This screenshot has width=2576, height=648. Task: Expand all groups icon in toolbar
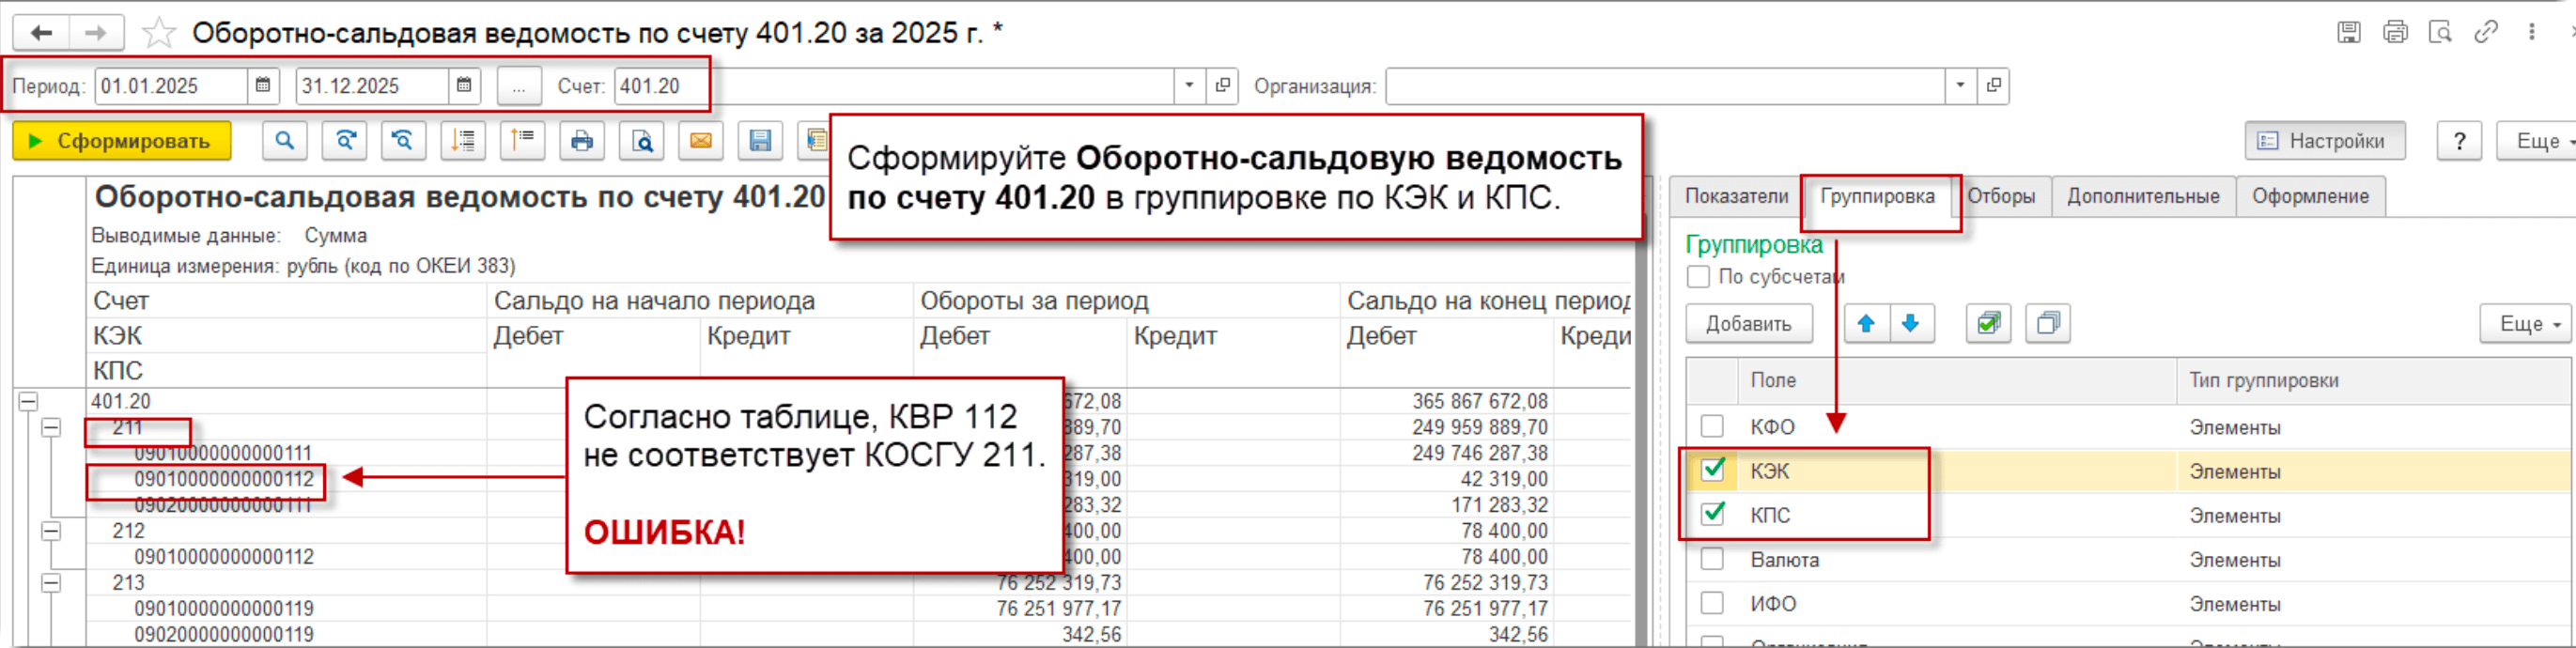463,141
